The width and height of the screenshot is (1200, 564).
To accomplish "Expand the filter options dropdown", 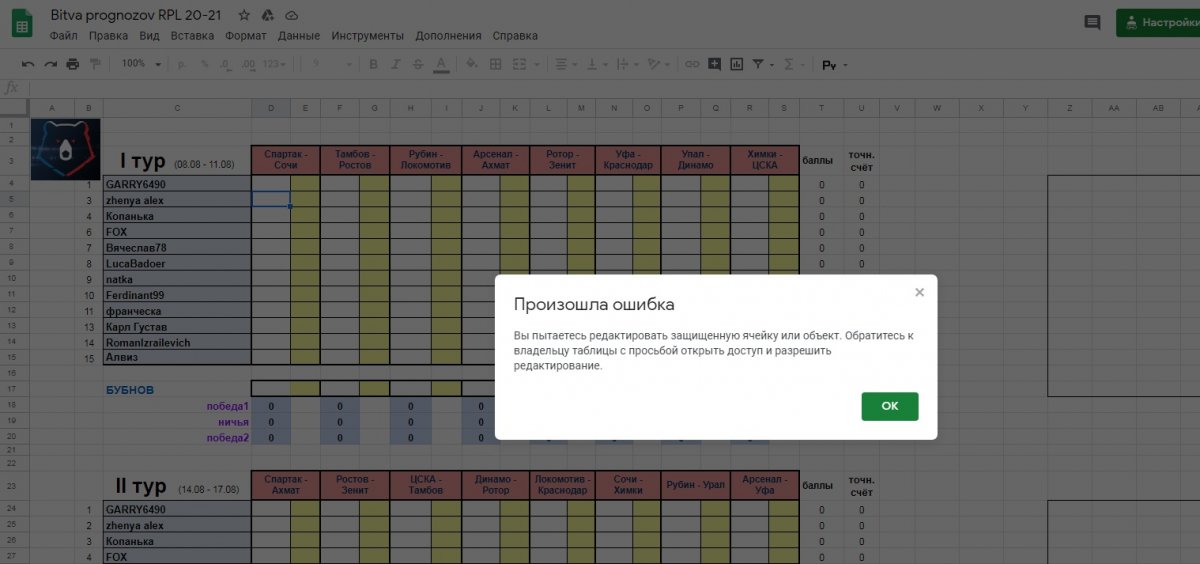I will pos(771,64).
